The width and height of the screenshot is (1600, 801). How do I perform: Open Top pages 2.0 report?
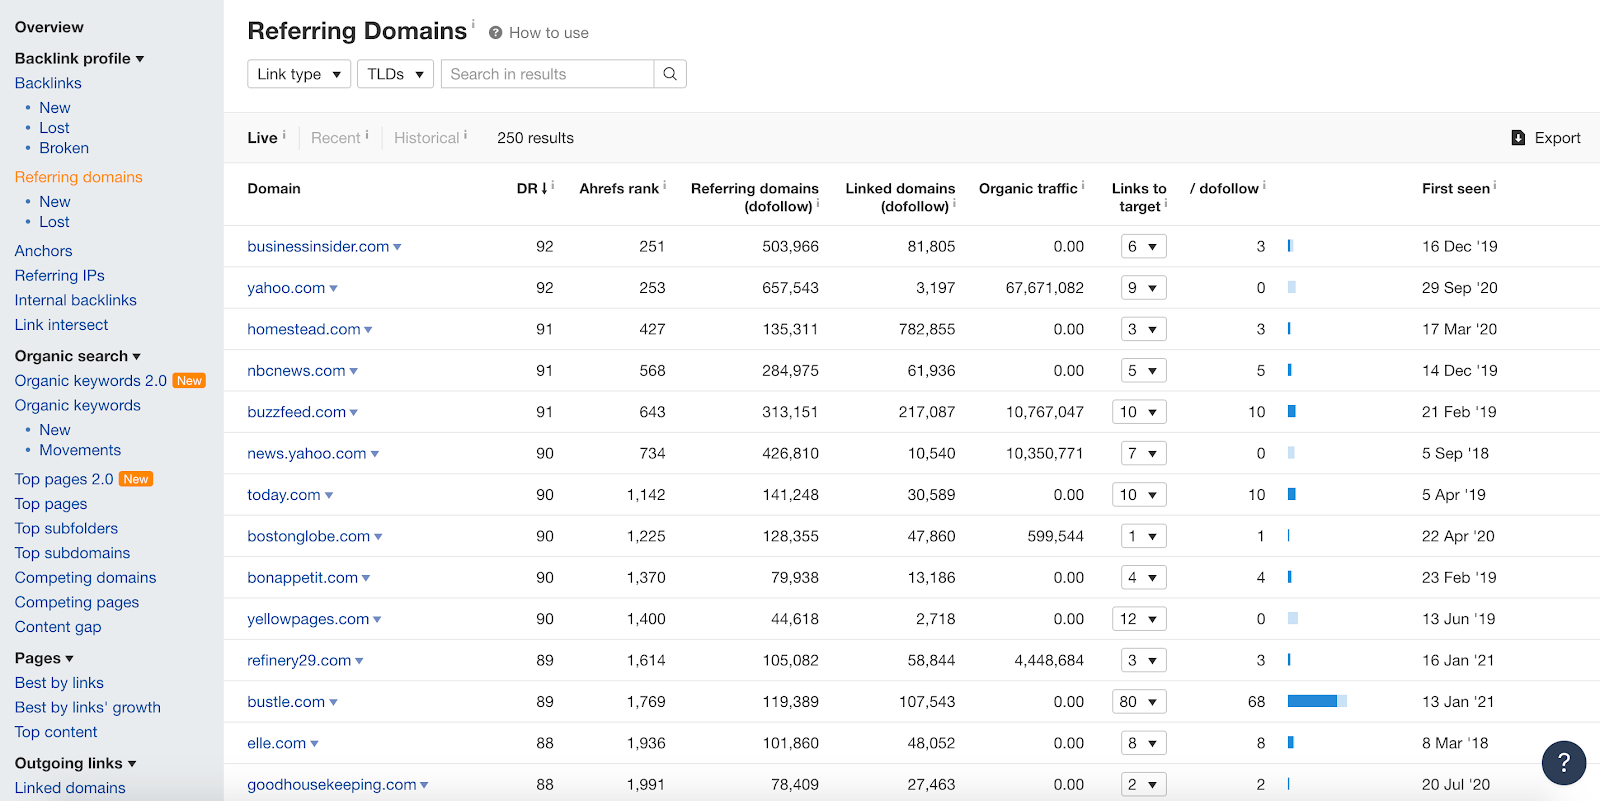pos(64,479)
